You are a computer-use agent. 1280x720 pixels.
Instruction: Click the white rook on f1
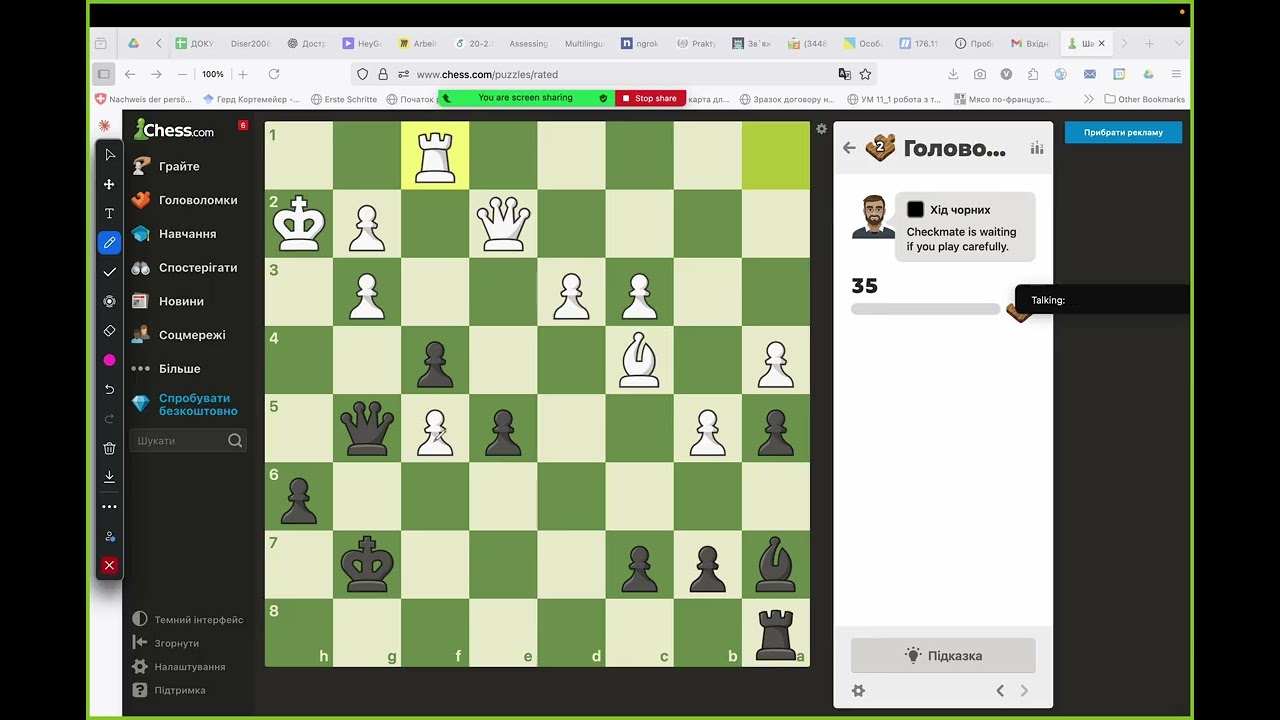[435, 156]
